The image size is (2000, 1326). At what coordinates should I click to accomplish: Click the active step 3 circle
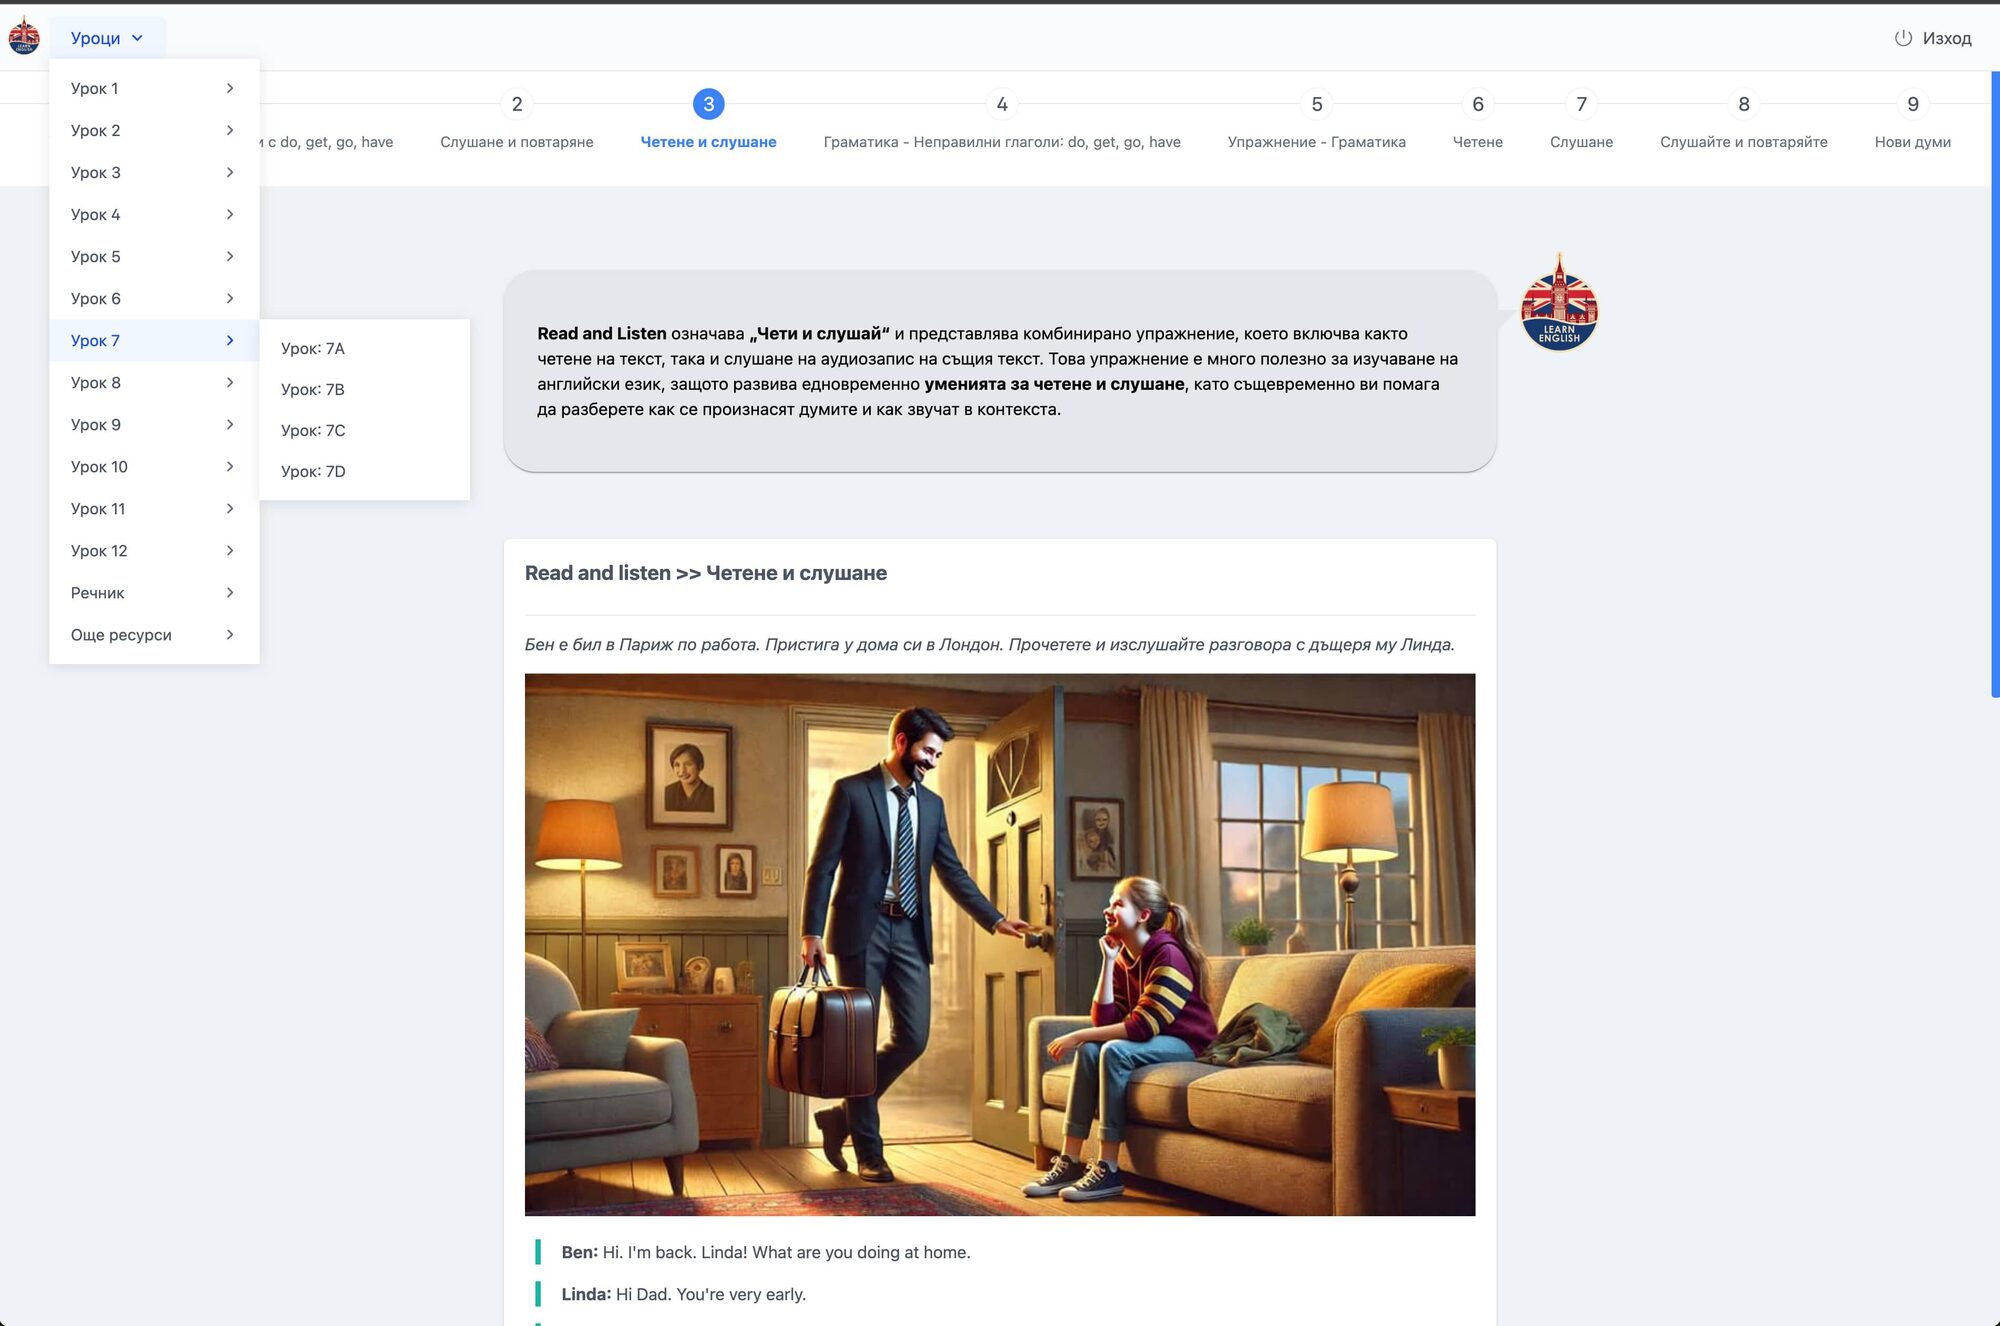coord(709,104)
